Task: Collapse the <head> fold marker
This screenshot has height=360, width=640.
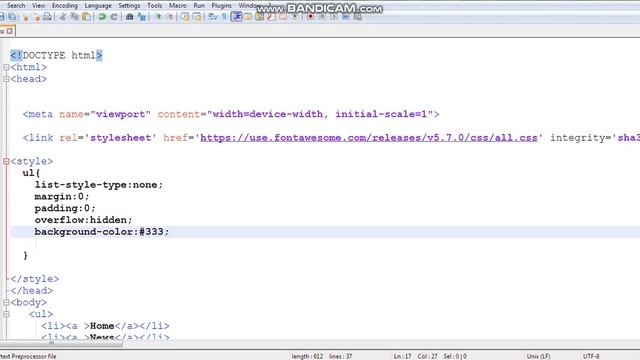Action: [6, 79]
